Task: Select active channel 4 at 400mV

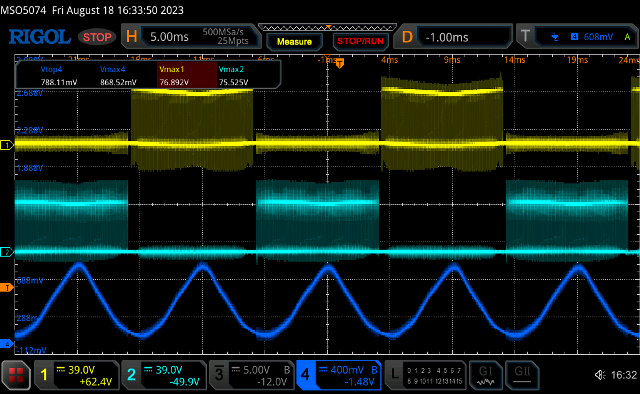Action: pyautogui.click(x=339, y=375)
